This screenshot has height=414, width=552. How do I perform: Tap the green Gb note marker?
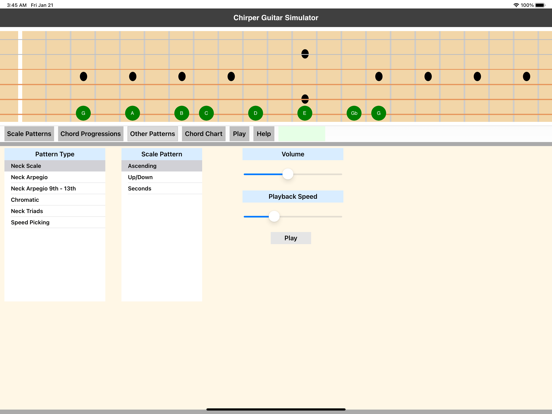pos(354,113)
